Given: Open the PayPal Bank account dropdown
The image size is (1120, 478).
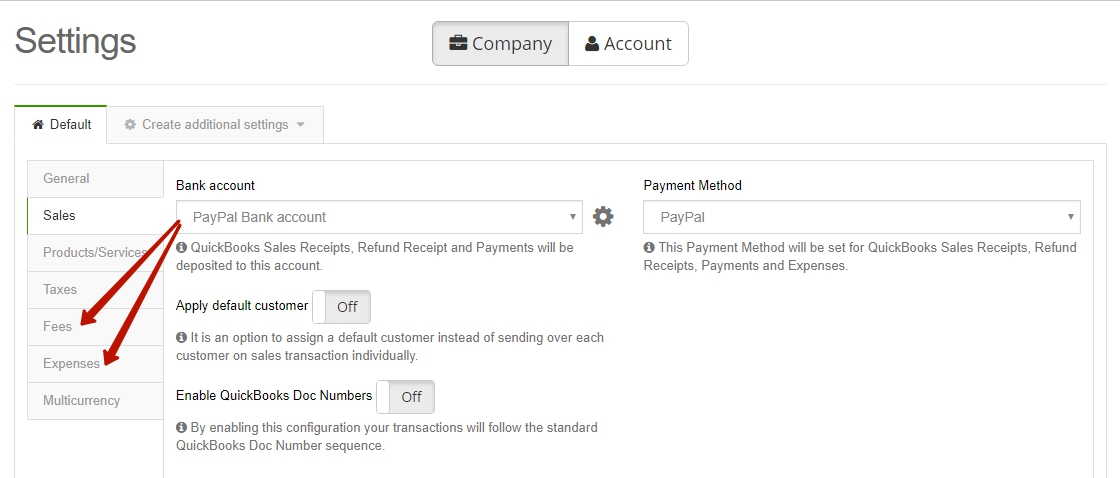Looking at the screenshot, I should [379, 216].
